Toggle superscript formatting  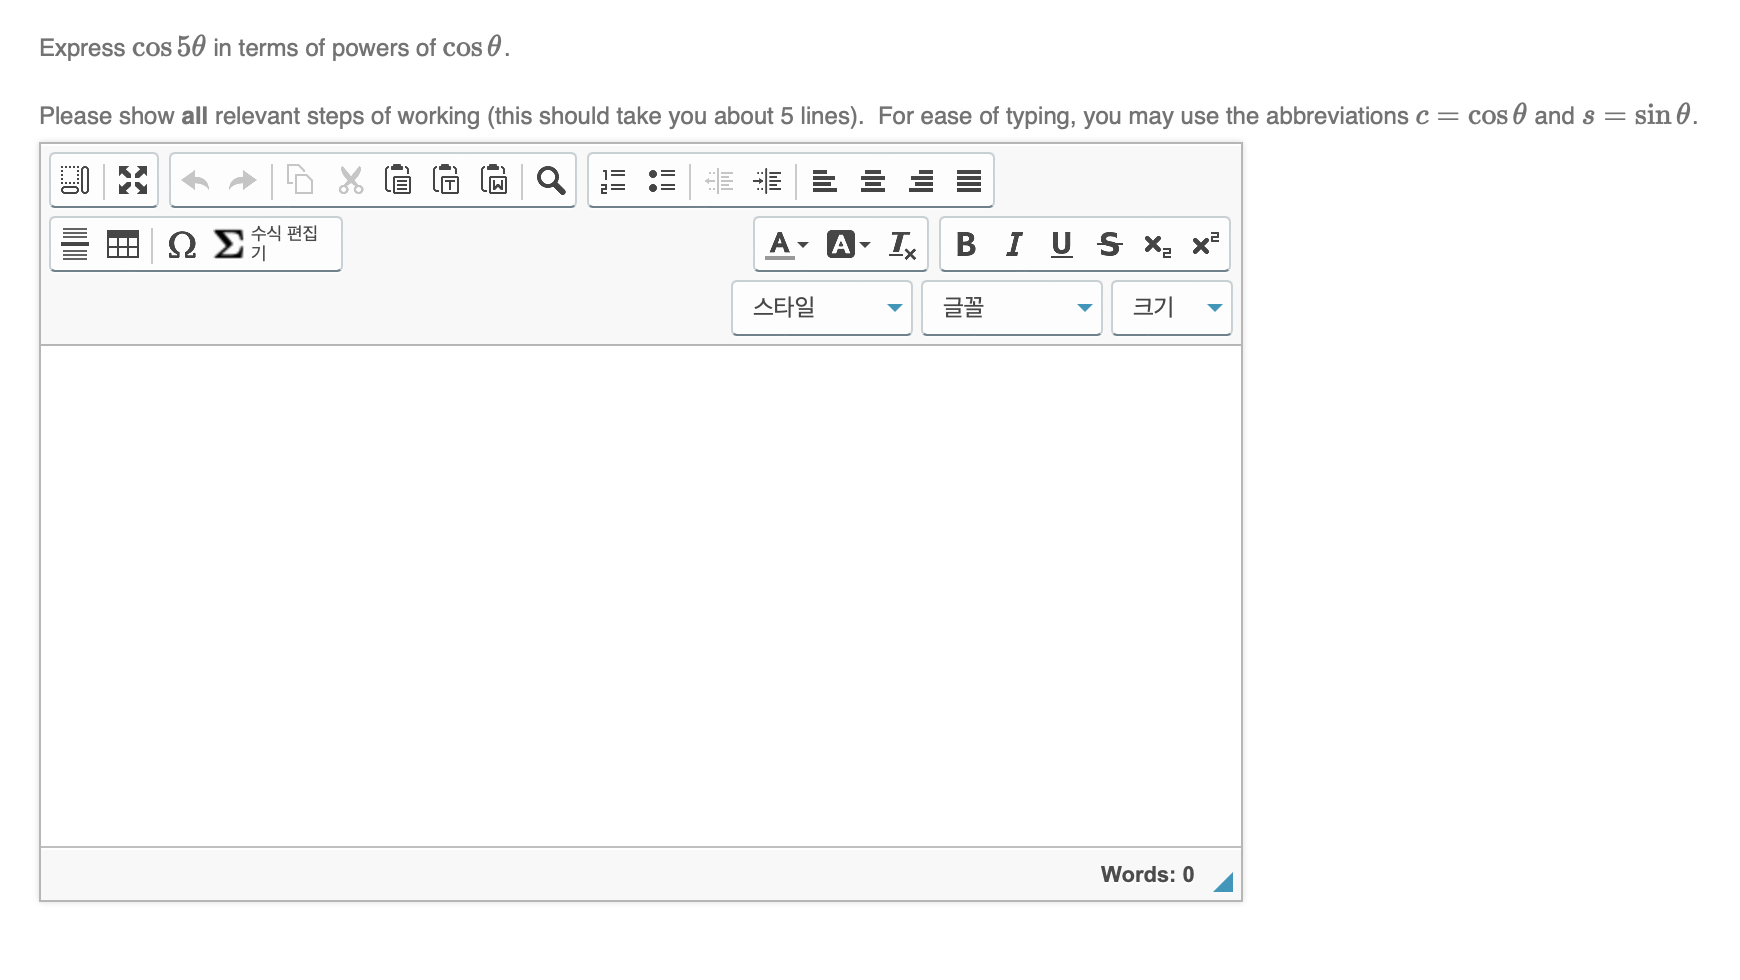(1206, 244)
